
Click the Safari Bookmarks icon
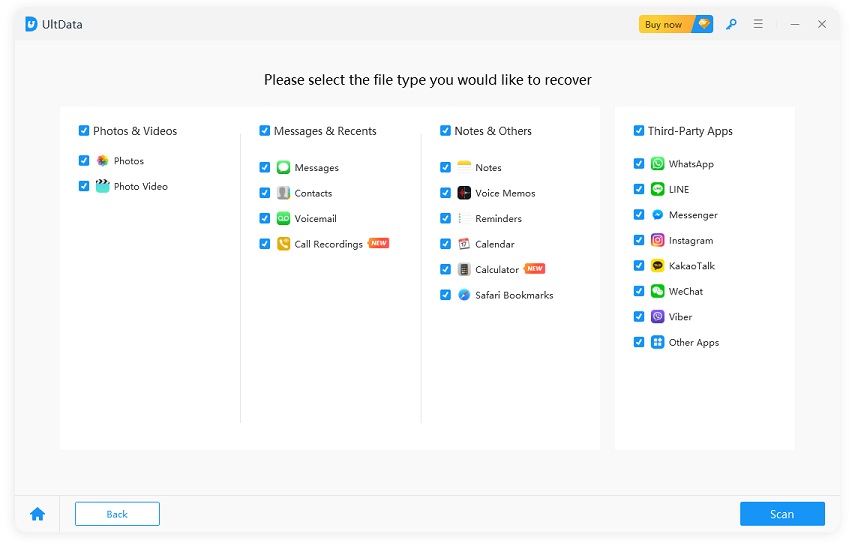click(x=464, y=295)
